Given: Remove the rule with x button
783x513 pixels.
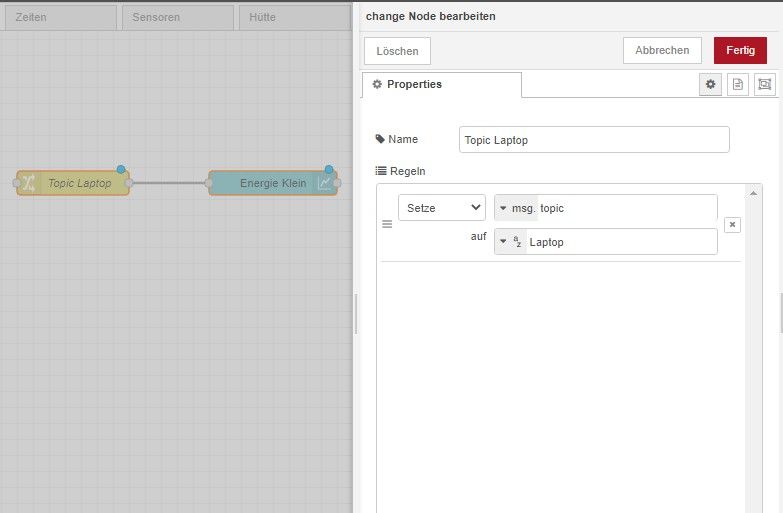Looking at the screenshot, I should pyautogui.click(x=732, y=225).
